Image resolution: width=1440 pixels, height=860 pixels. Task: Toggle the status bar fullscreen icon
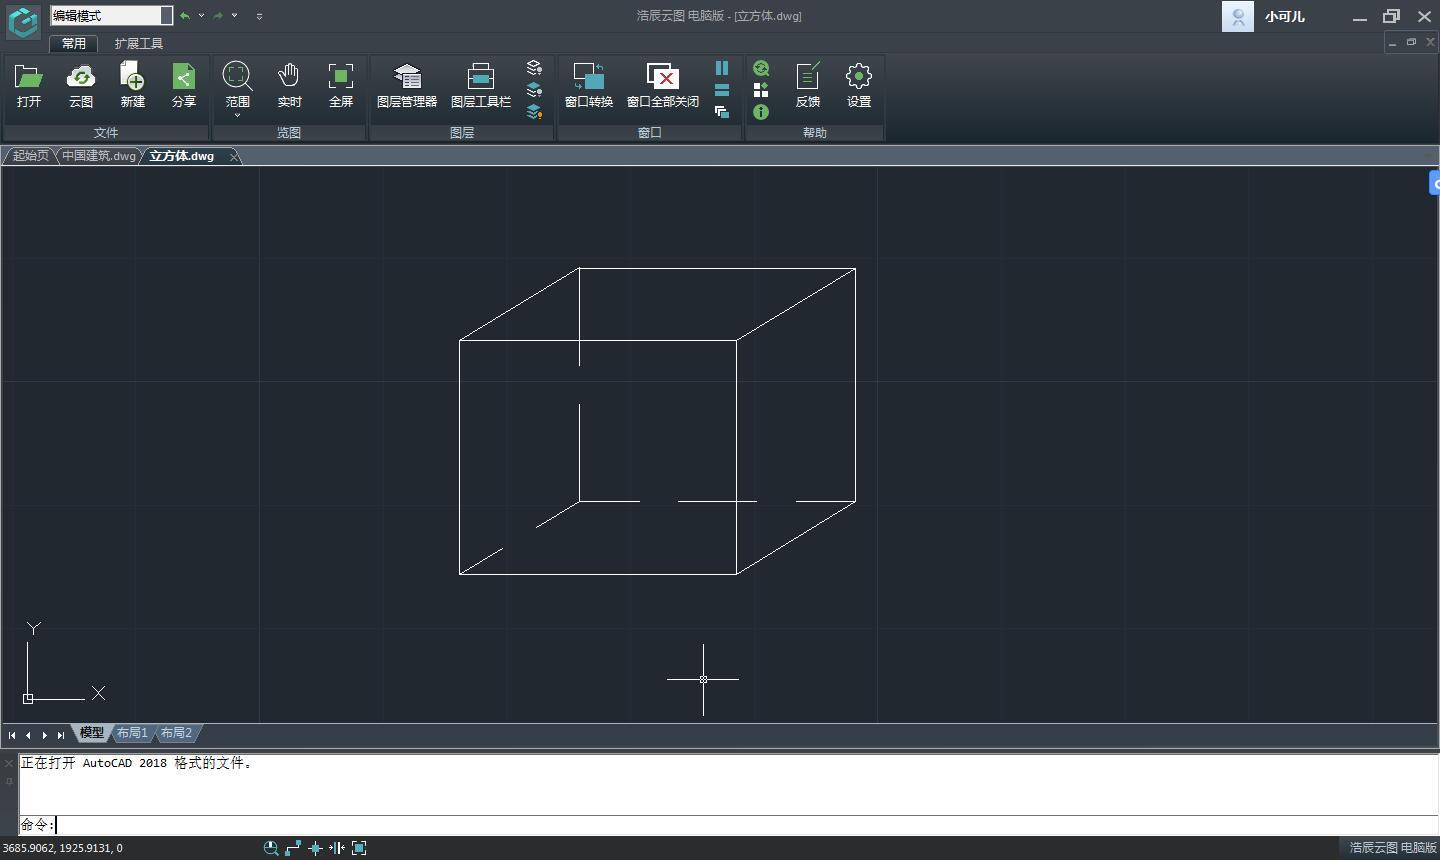[359, 848]
